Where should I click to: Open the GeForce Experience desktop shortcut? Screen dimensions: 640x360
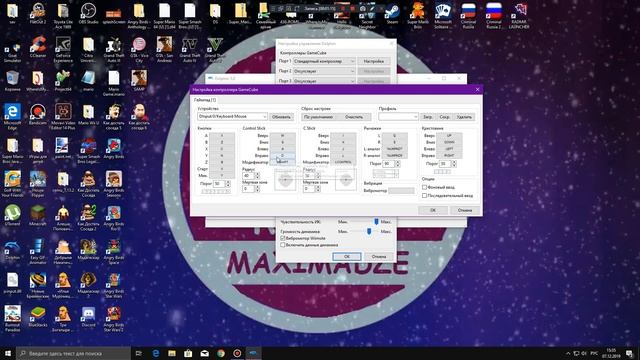pos(63,49)
